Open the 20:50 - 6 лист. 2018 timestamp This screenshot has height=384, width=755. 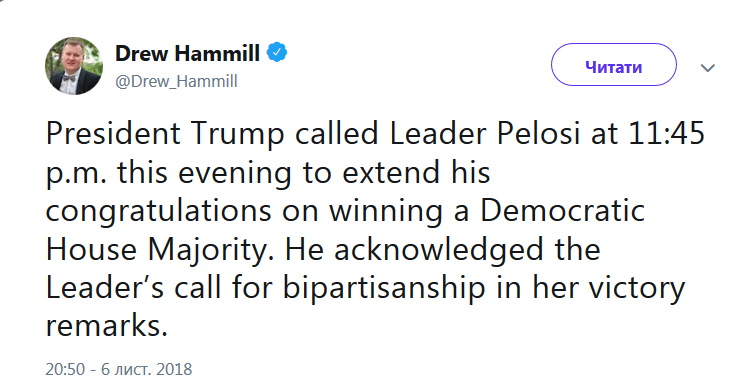click(x=119, y=369)
